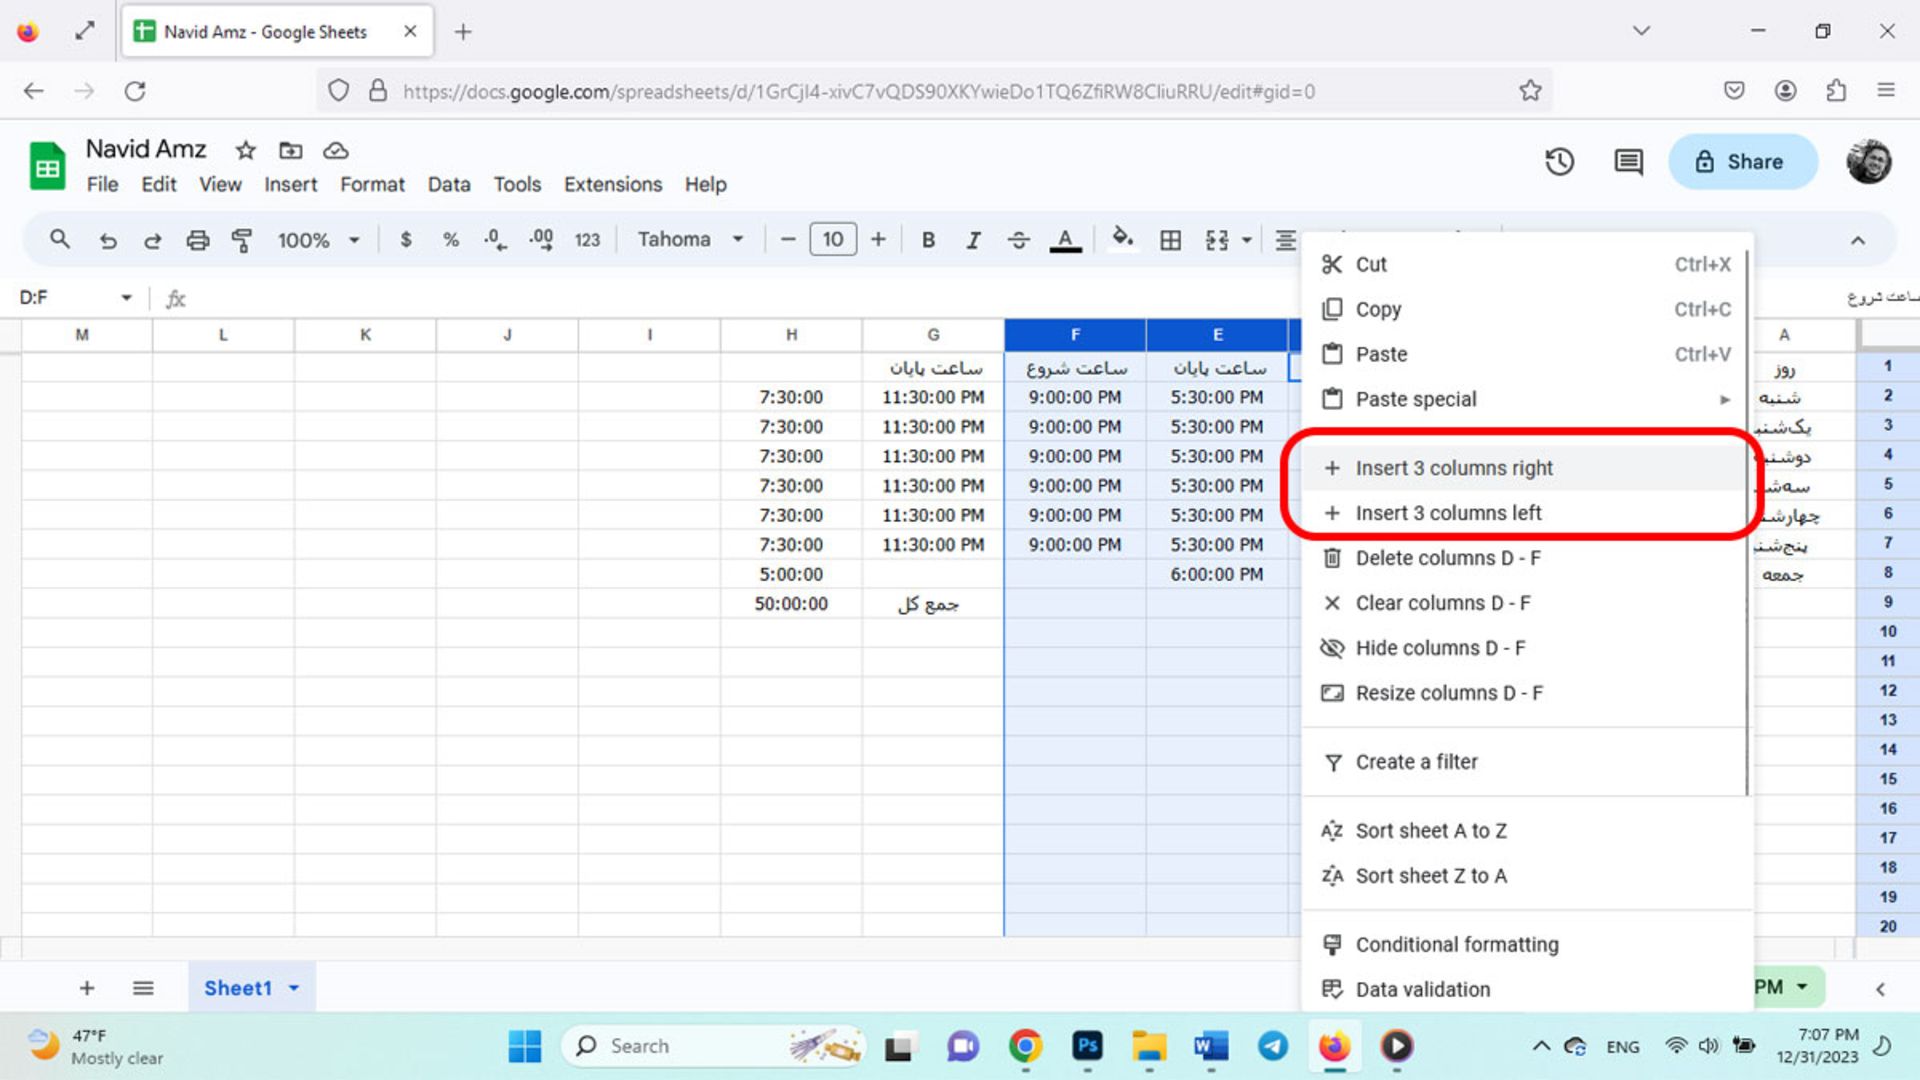The height and width of the screenshot is (1080, 1920).
Task: Select the print icon
Action: click(x=196, y=239)
